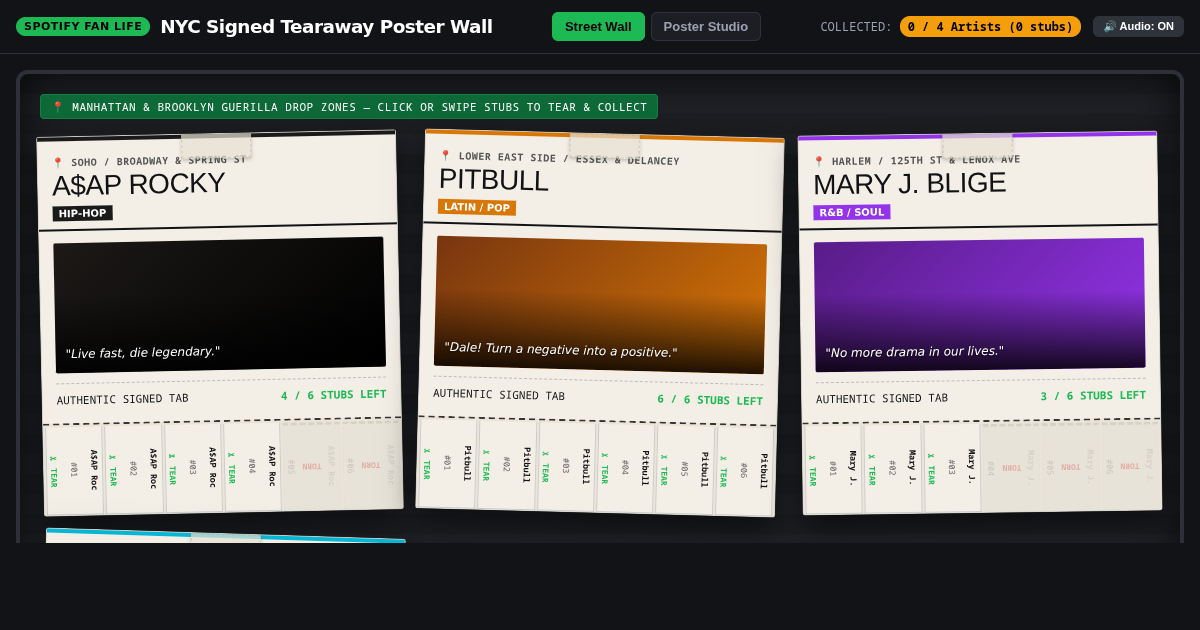Click the R&B / SOUL genre tag
The image size is (1200, 630).
[852, 212]
